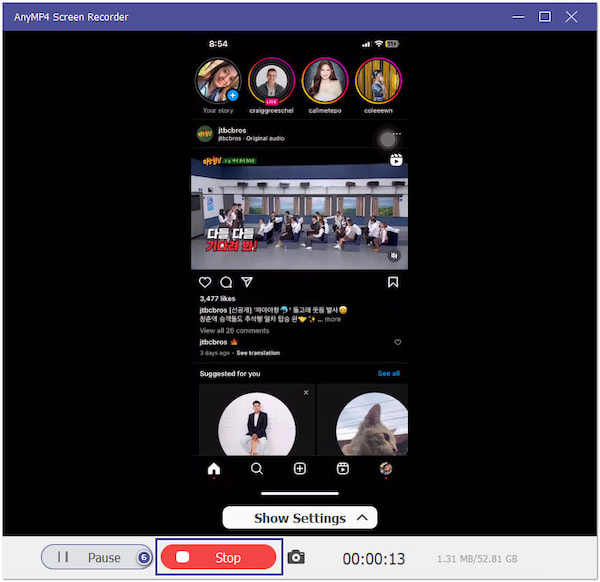Open See all suggested accounts
This screenshot has width=600, height=582.
pos(389,373)
